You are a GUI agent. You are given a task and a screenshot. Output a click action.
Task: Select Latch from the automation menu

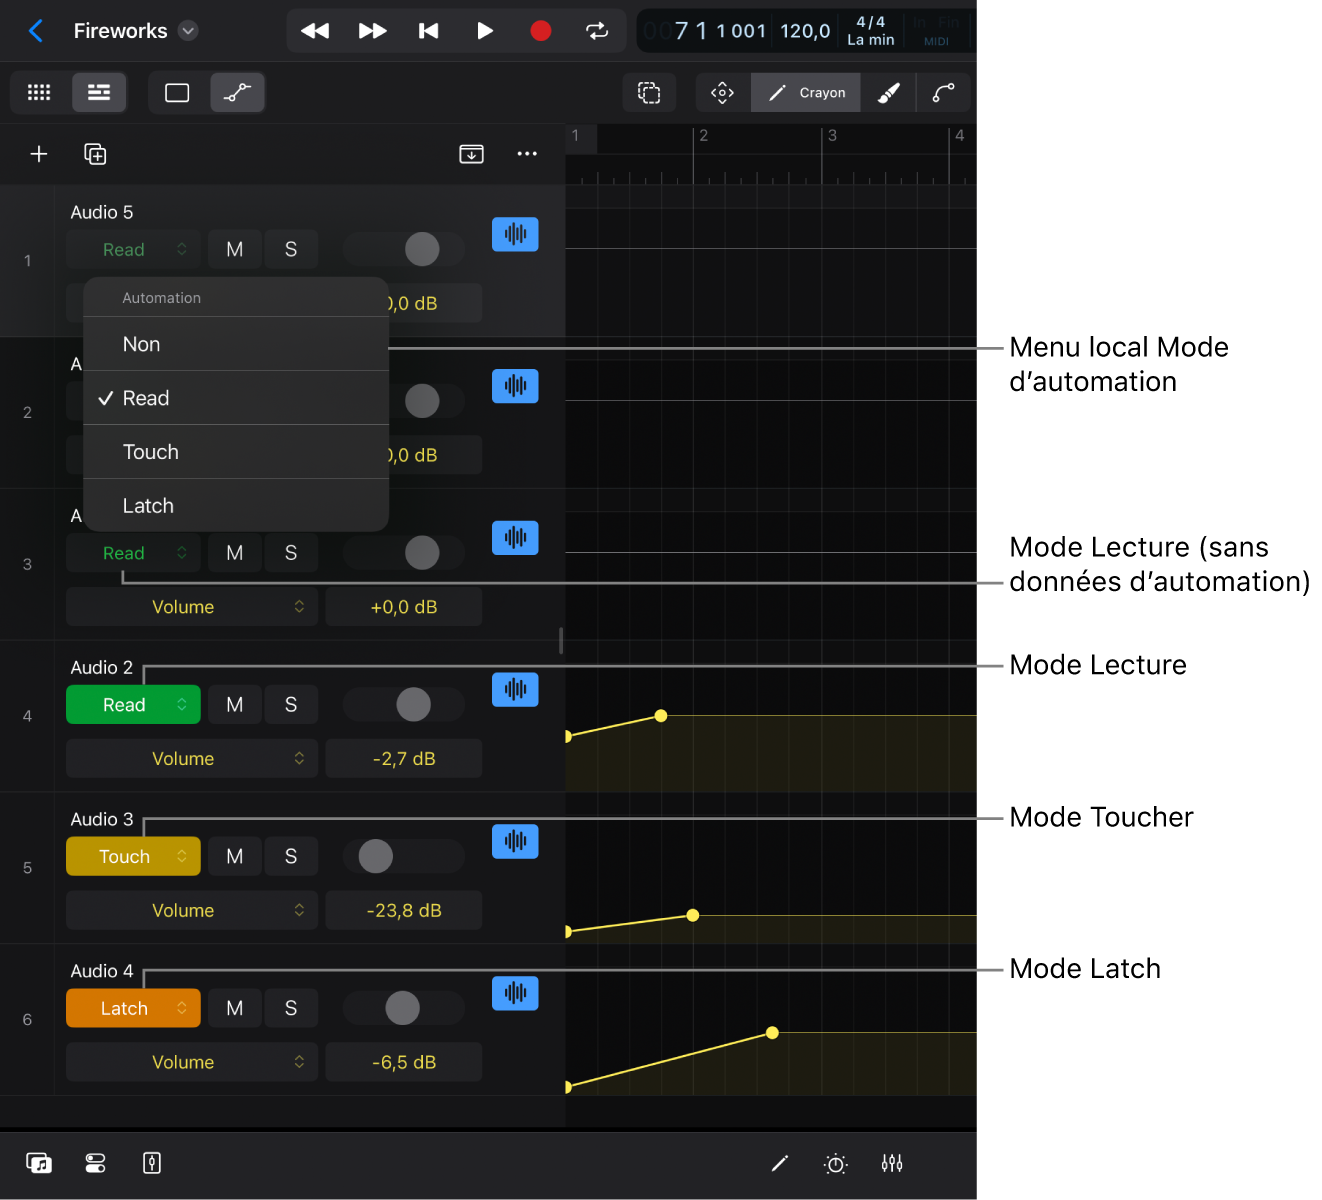(x=236, y=505)
